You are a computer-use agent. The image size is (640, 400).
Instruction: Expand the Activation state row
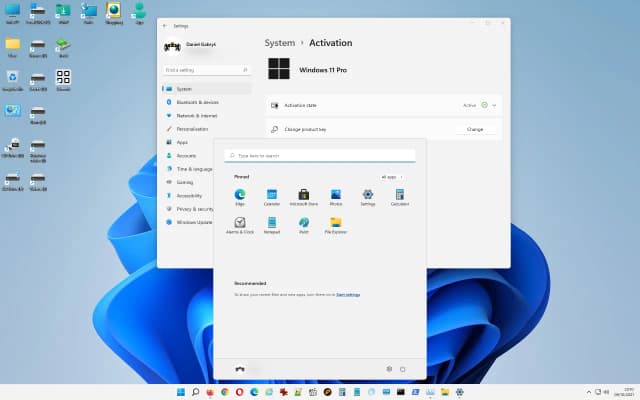pos(494,104)
